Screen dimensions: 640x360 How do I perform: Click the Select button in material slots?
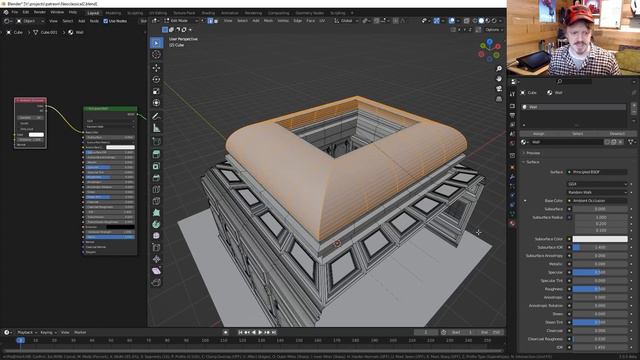tap(578, 133)
